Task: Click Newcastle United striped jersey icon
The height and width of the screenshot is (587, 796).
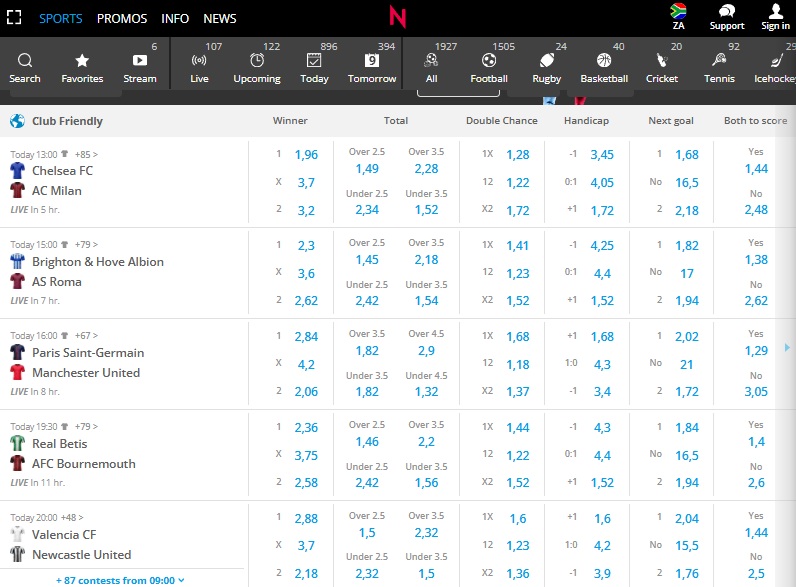Action: [x=17, y=555]
